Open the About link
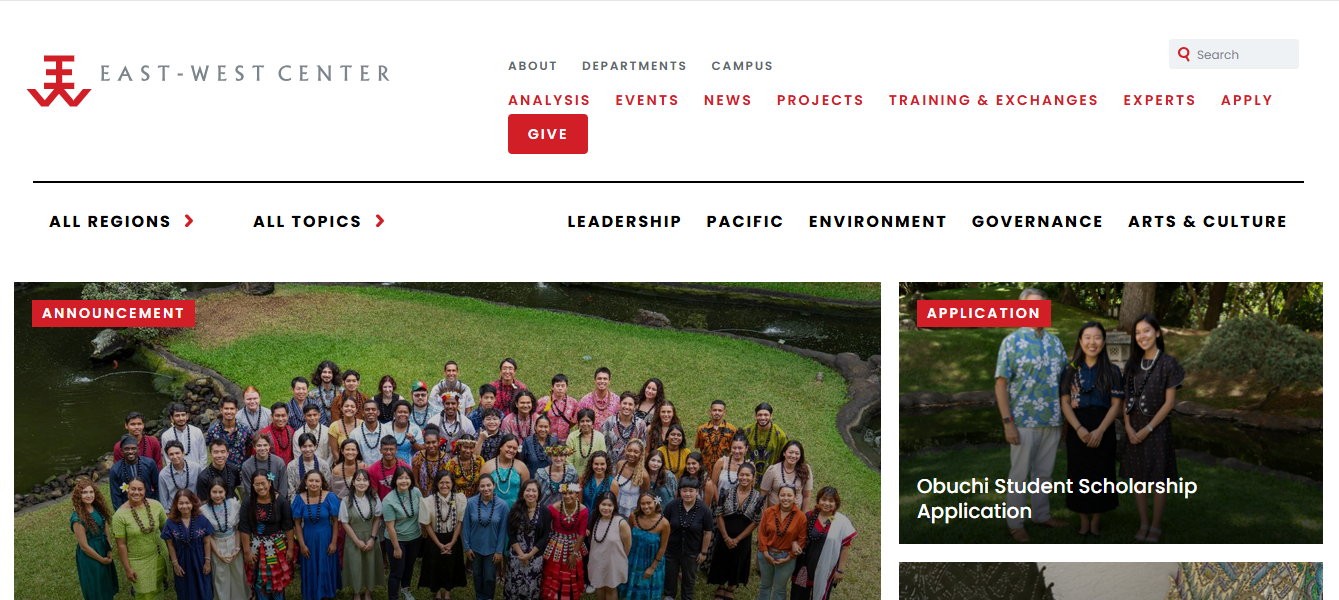This screenshot has width=1339, height=600. pos(533,66)
